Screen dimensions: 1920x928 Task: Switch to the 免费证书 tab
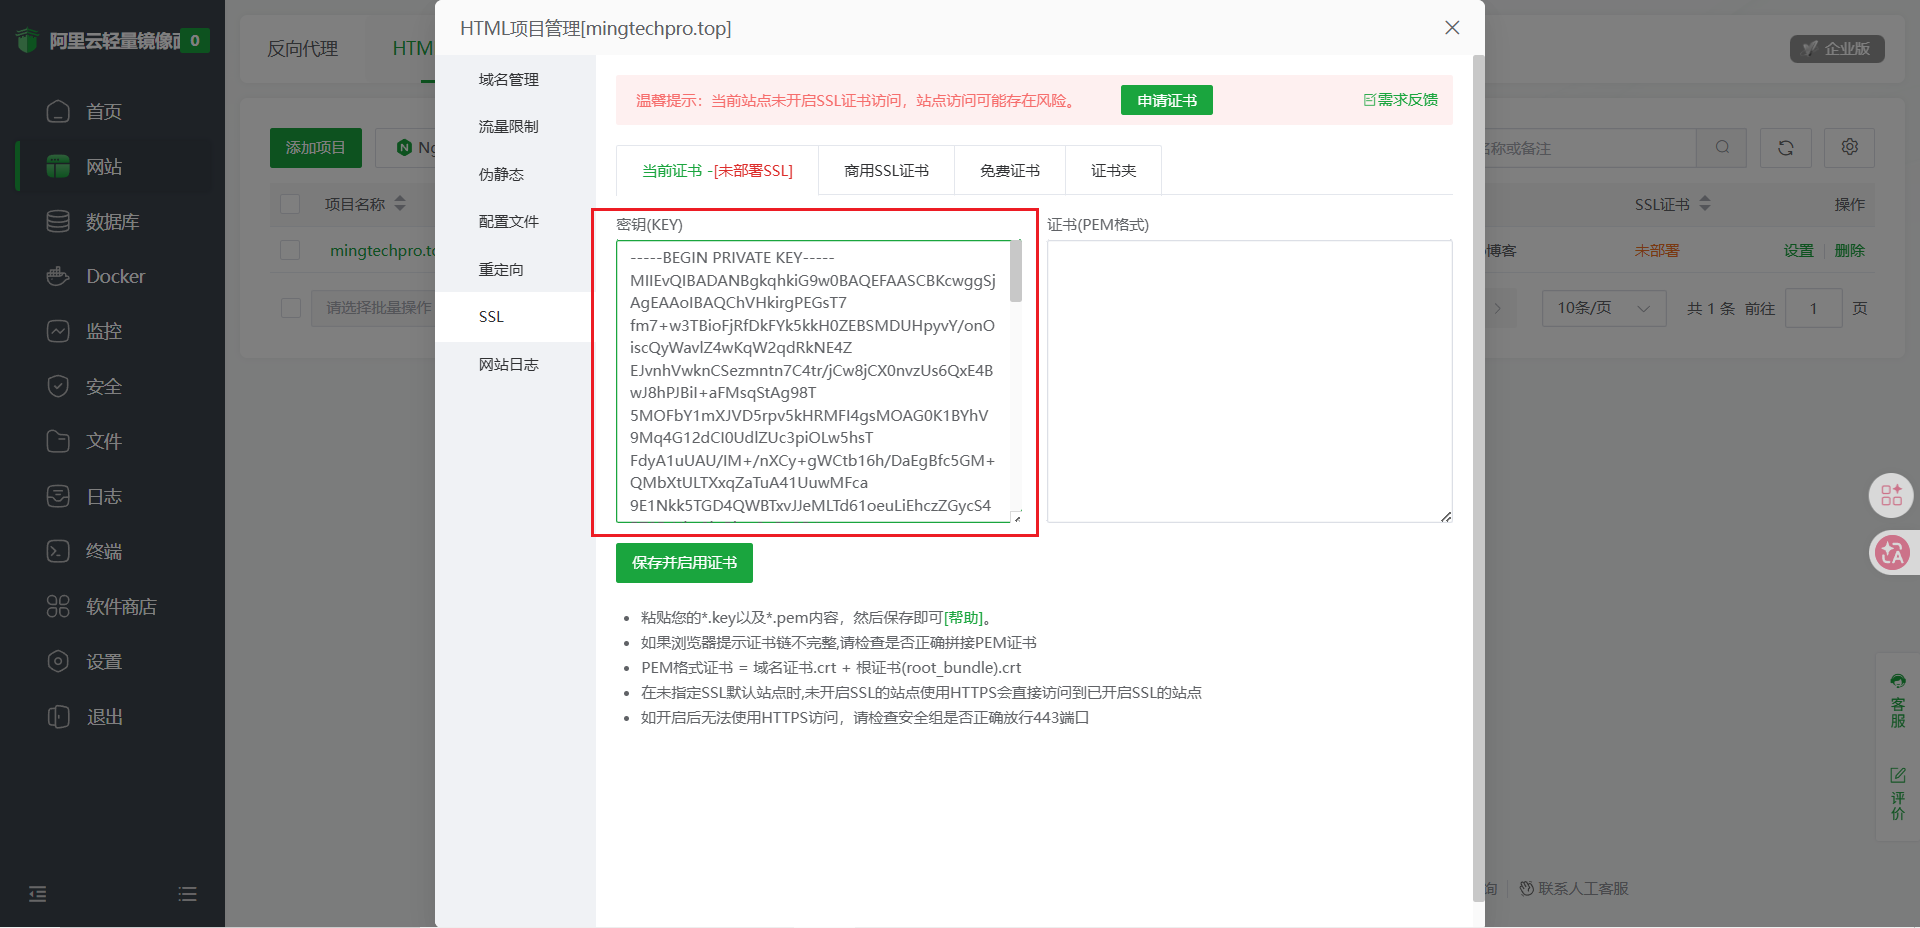click(x=1010, y=171)
